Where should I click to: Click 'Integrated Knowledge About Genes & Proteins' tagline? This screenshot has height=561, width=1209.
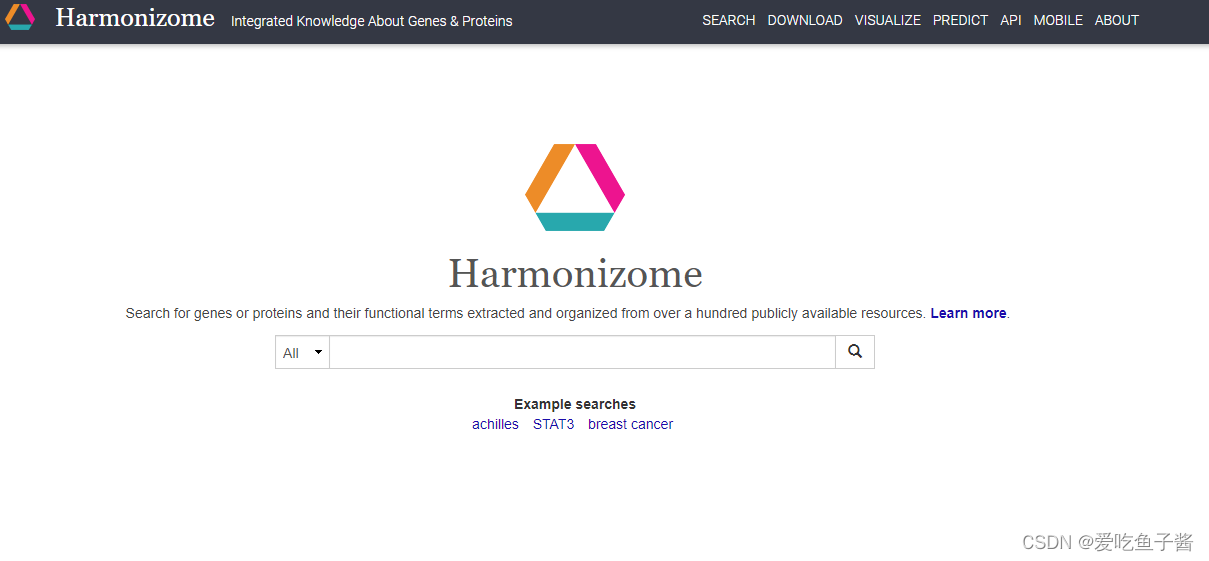click(x=371, y=21)
